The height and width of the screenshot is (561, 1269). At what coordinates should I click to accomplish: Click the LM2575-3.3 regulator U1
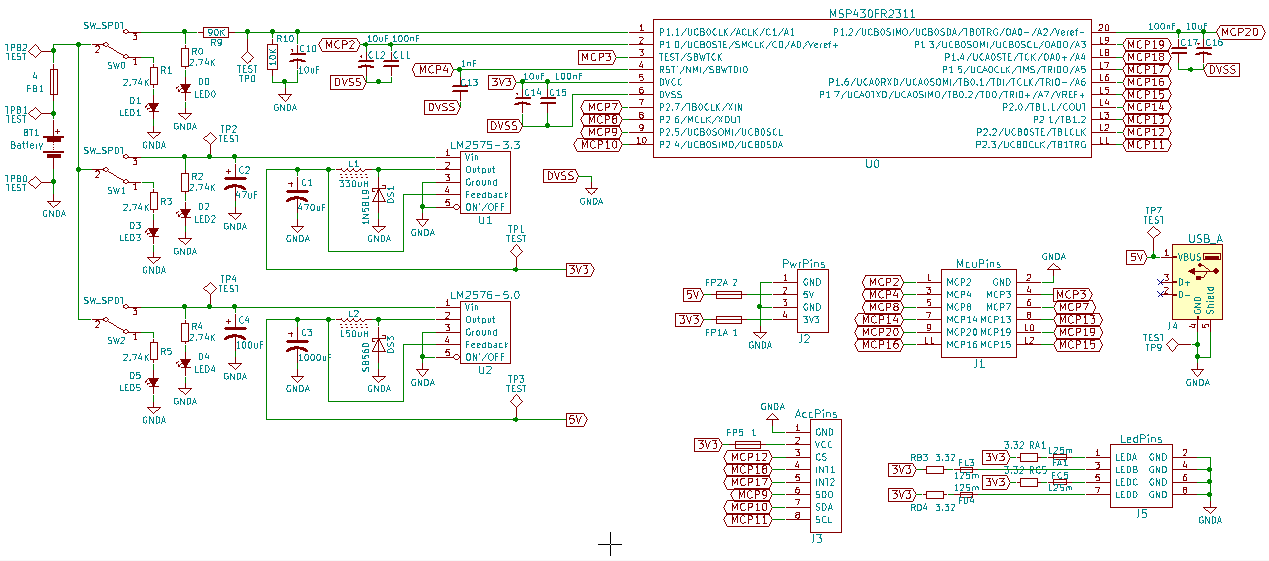tap(485, 182)
